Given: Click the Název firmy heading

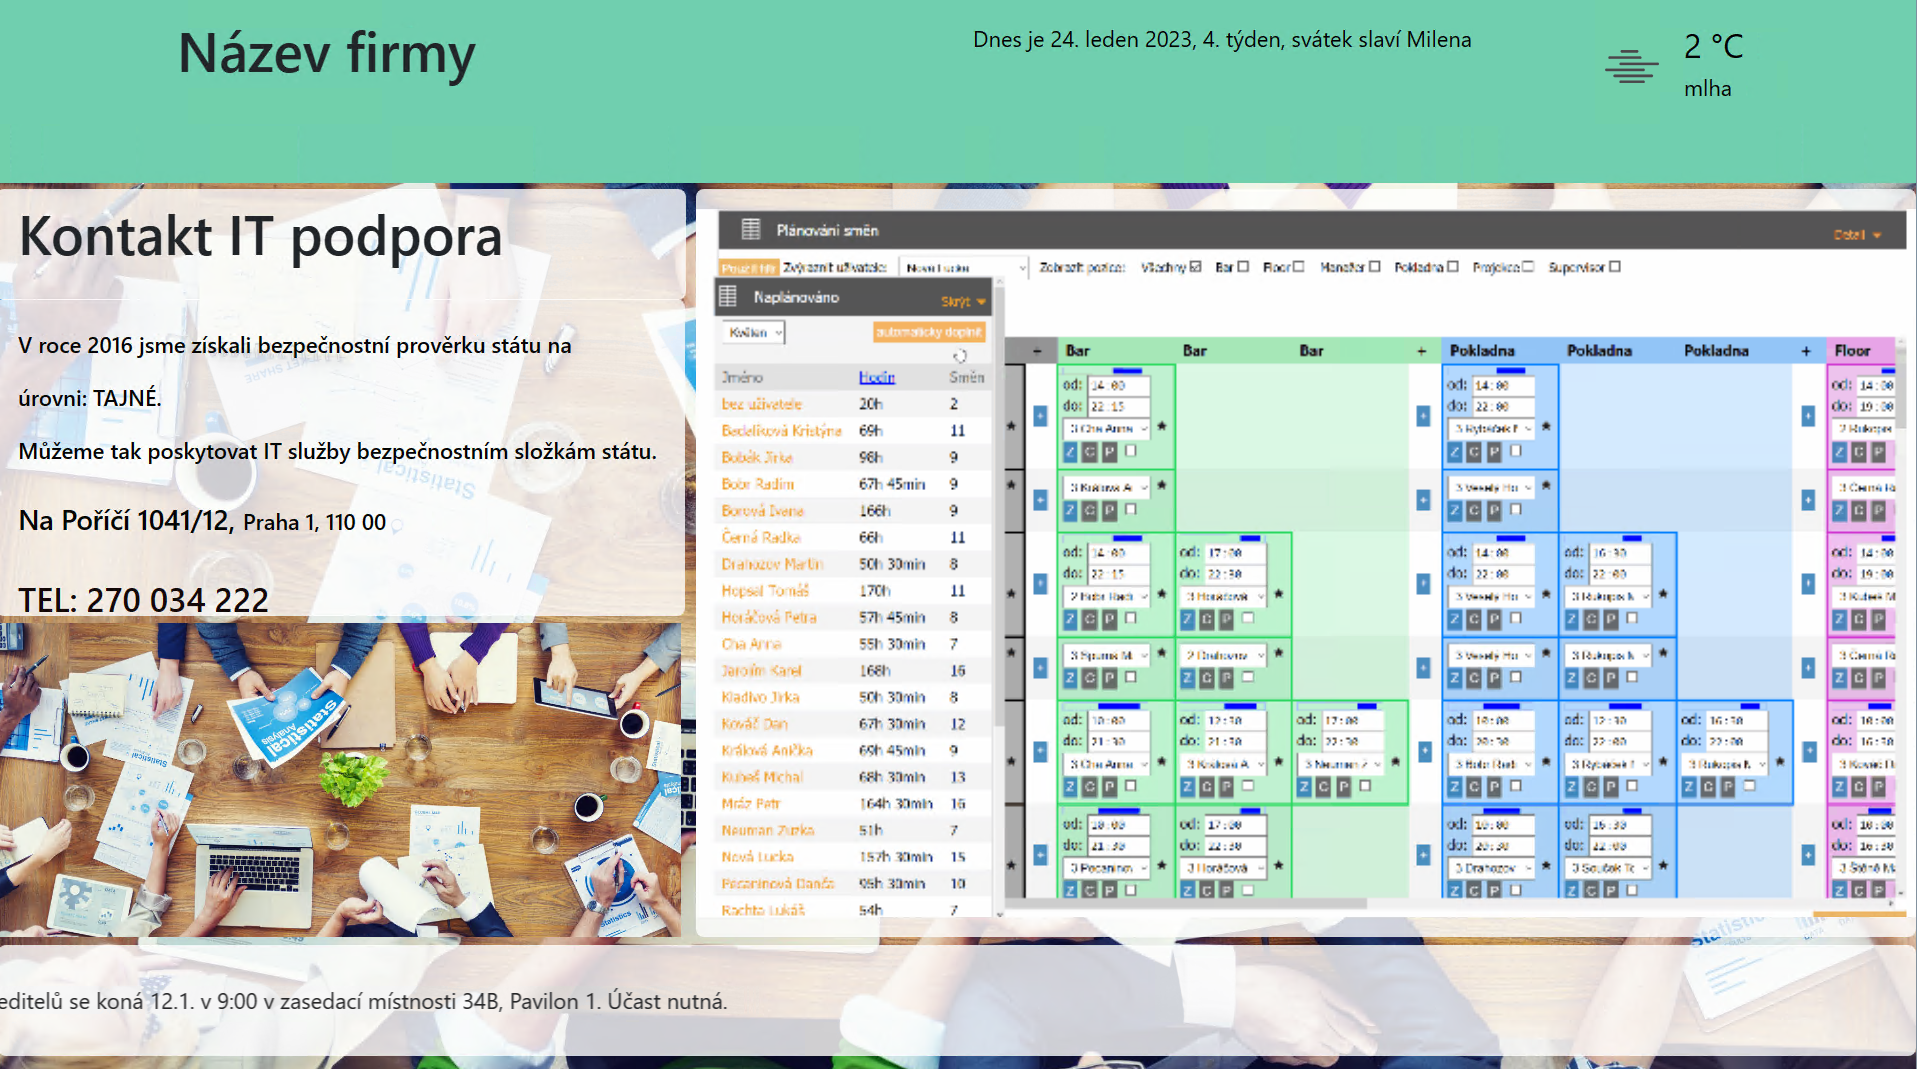Looking at the screenshot, I should (x=326, y=53).
